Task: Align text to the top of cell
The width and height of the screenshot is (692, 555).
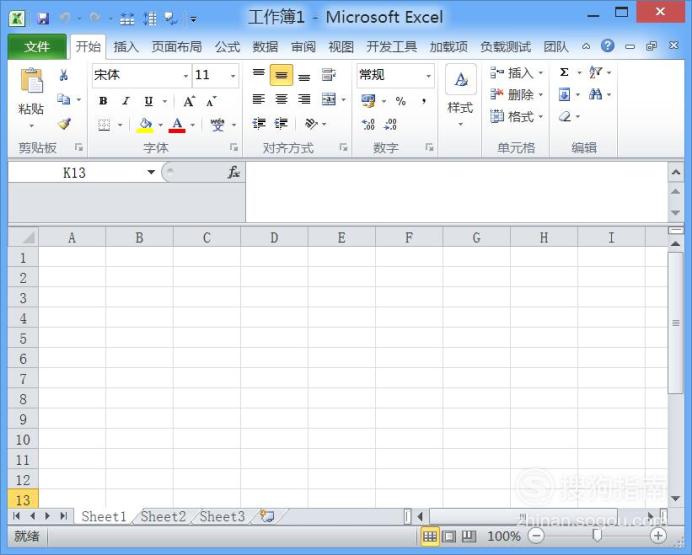Action: pos(259,74)
